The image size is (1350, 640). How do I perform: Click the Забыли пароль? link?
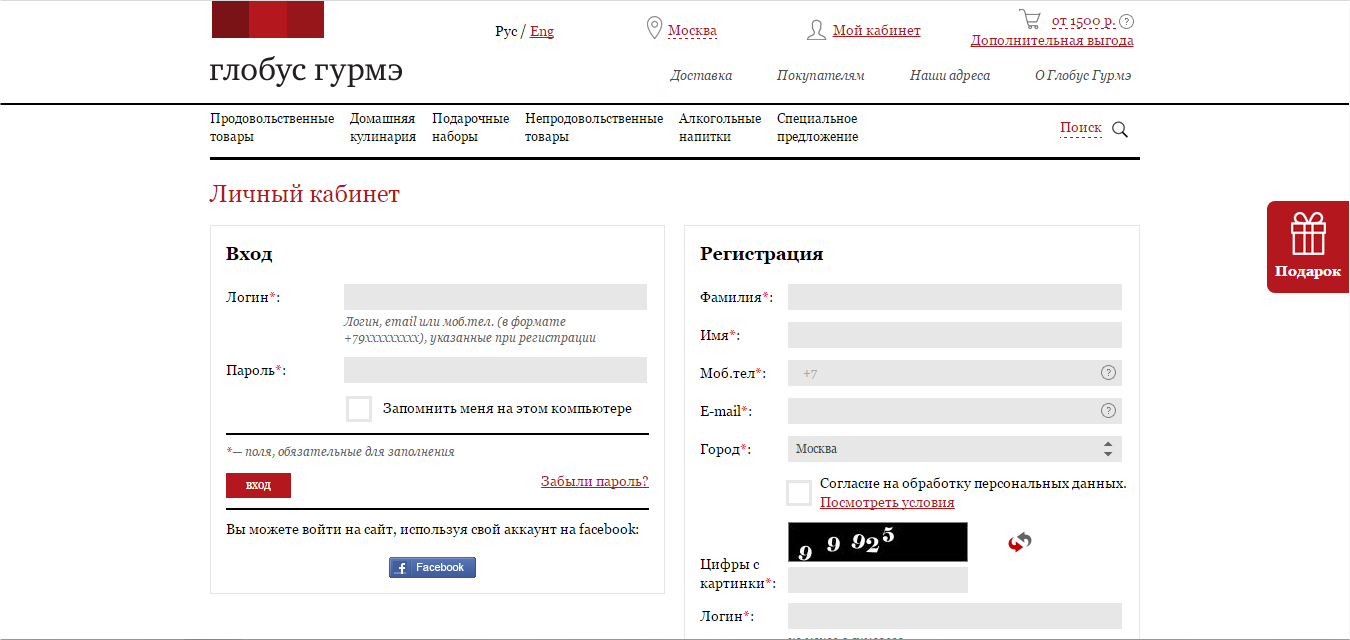pyautogui.click(x=595, y=481)
